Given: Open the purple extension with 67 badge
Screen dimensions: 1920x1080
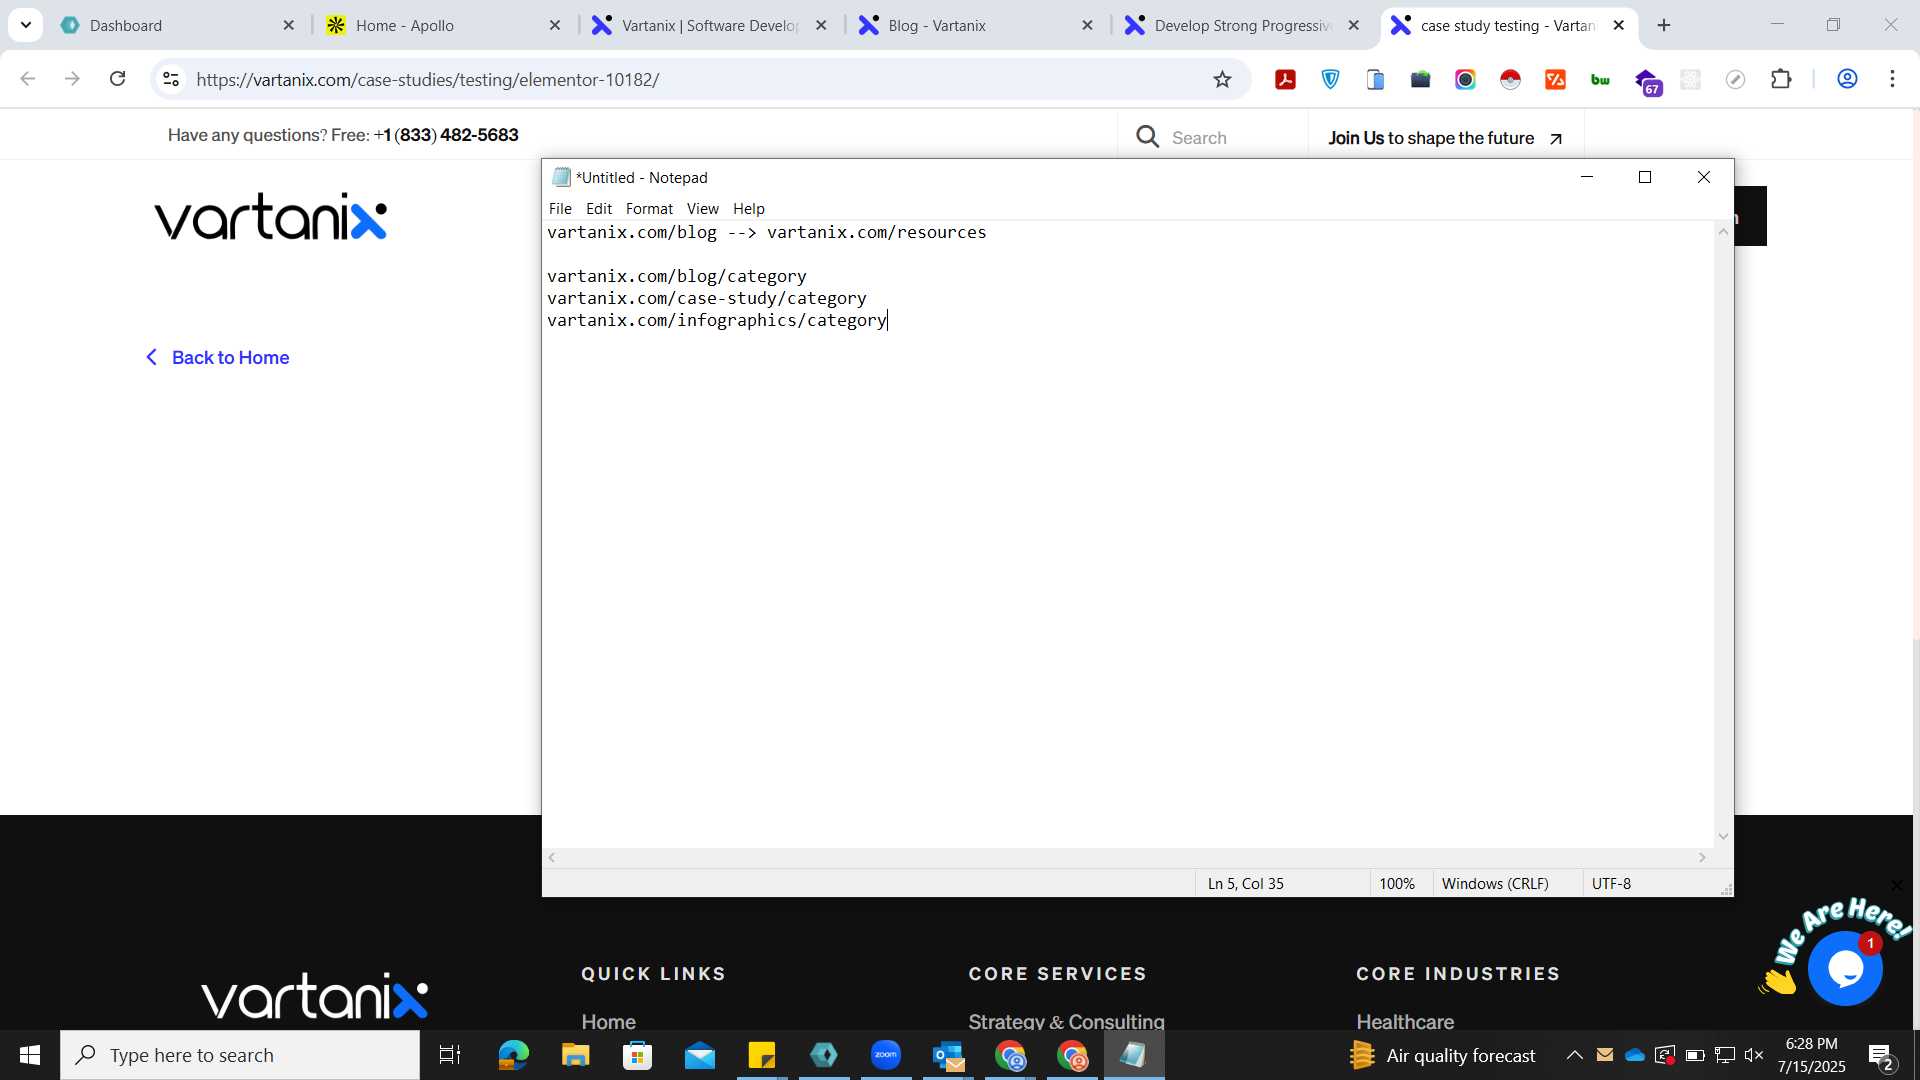Looking at the screenshot, I should (1648, 81).
